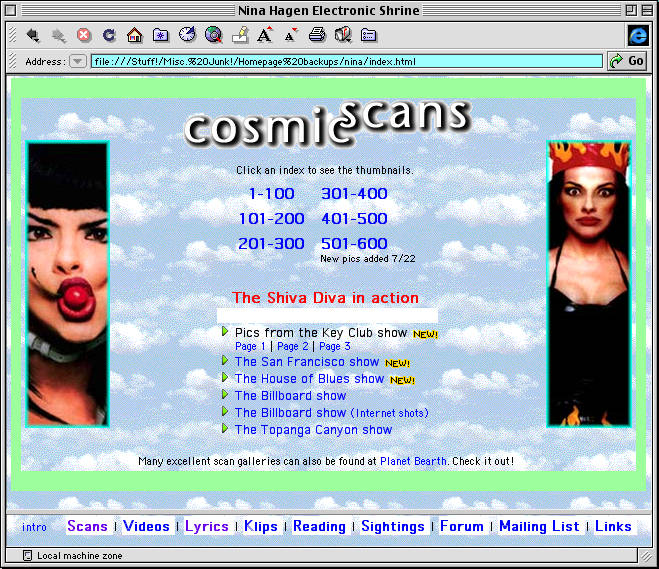Open the History clock icon

pos(187,35)
